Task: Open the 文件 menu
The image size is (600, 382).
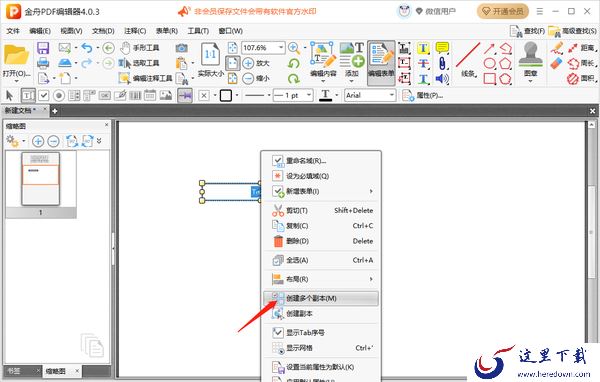Action: [13, 31]
